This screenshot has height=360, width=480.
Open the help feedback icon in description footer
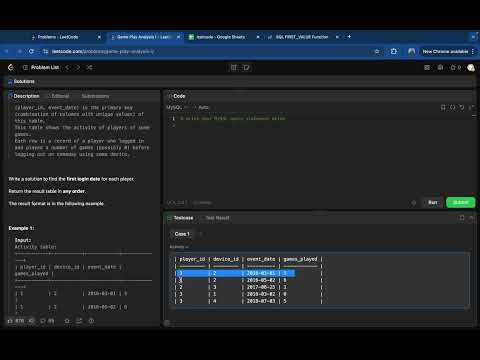point(91,321)
